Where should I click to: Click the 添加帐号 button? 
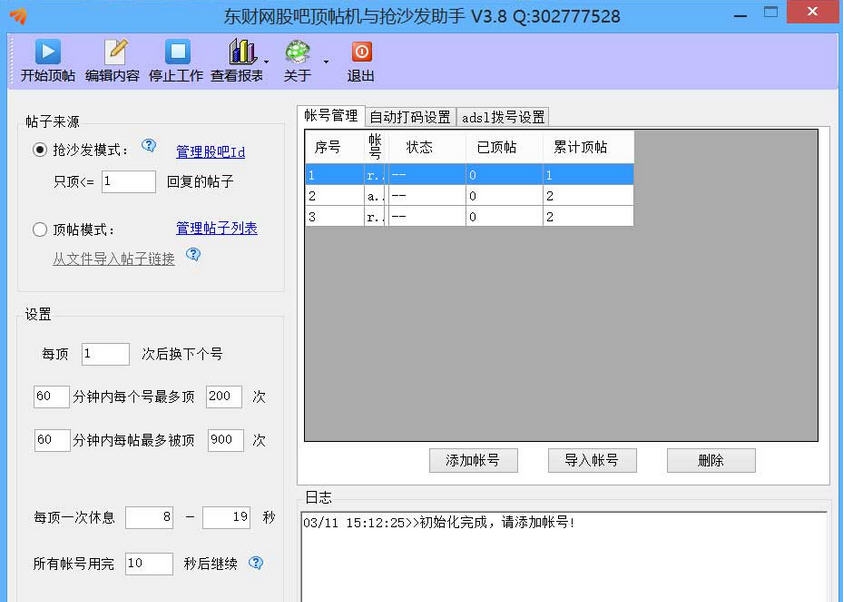pos(473,460)
